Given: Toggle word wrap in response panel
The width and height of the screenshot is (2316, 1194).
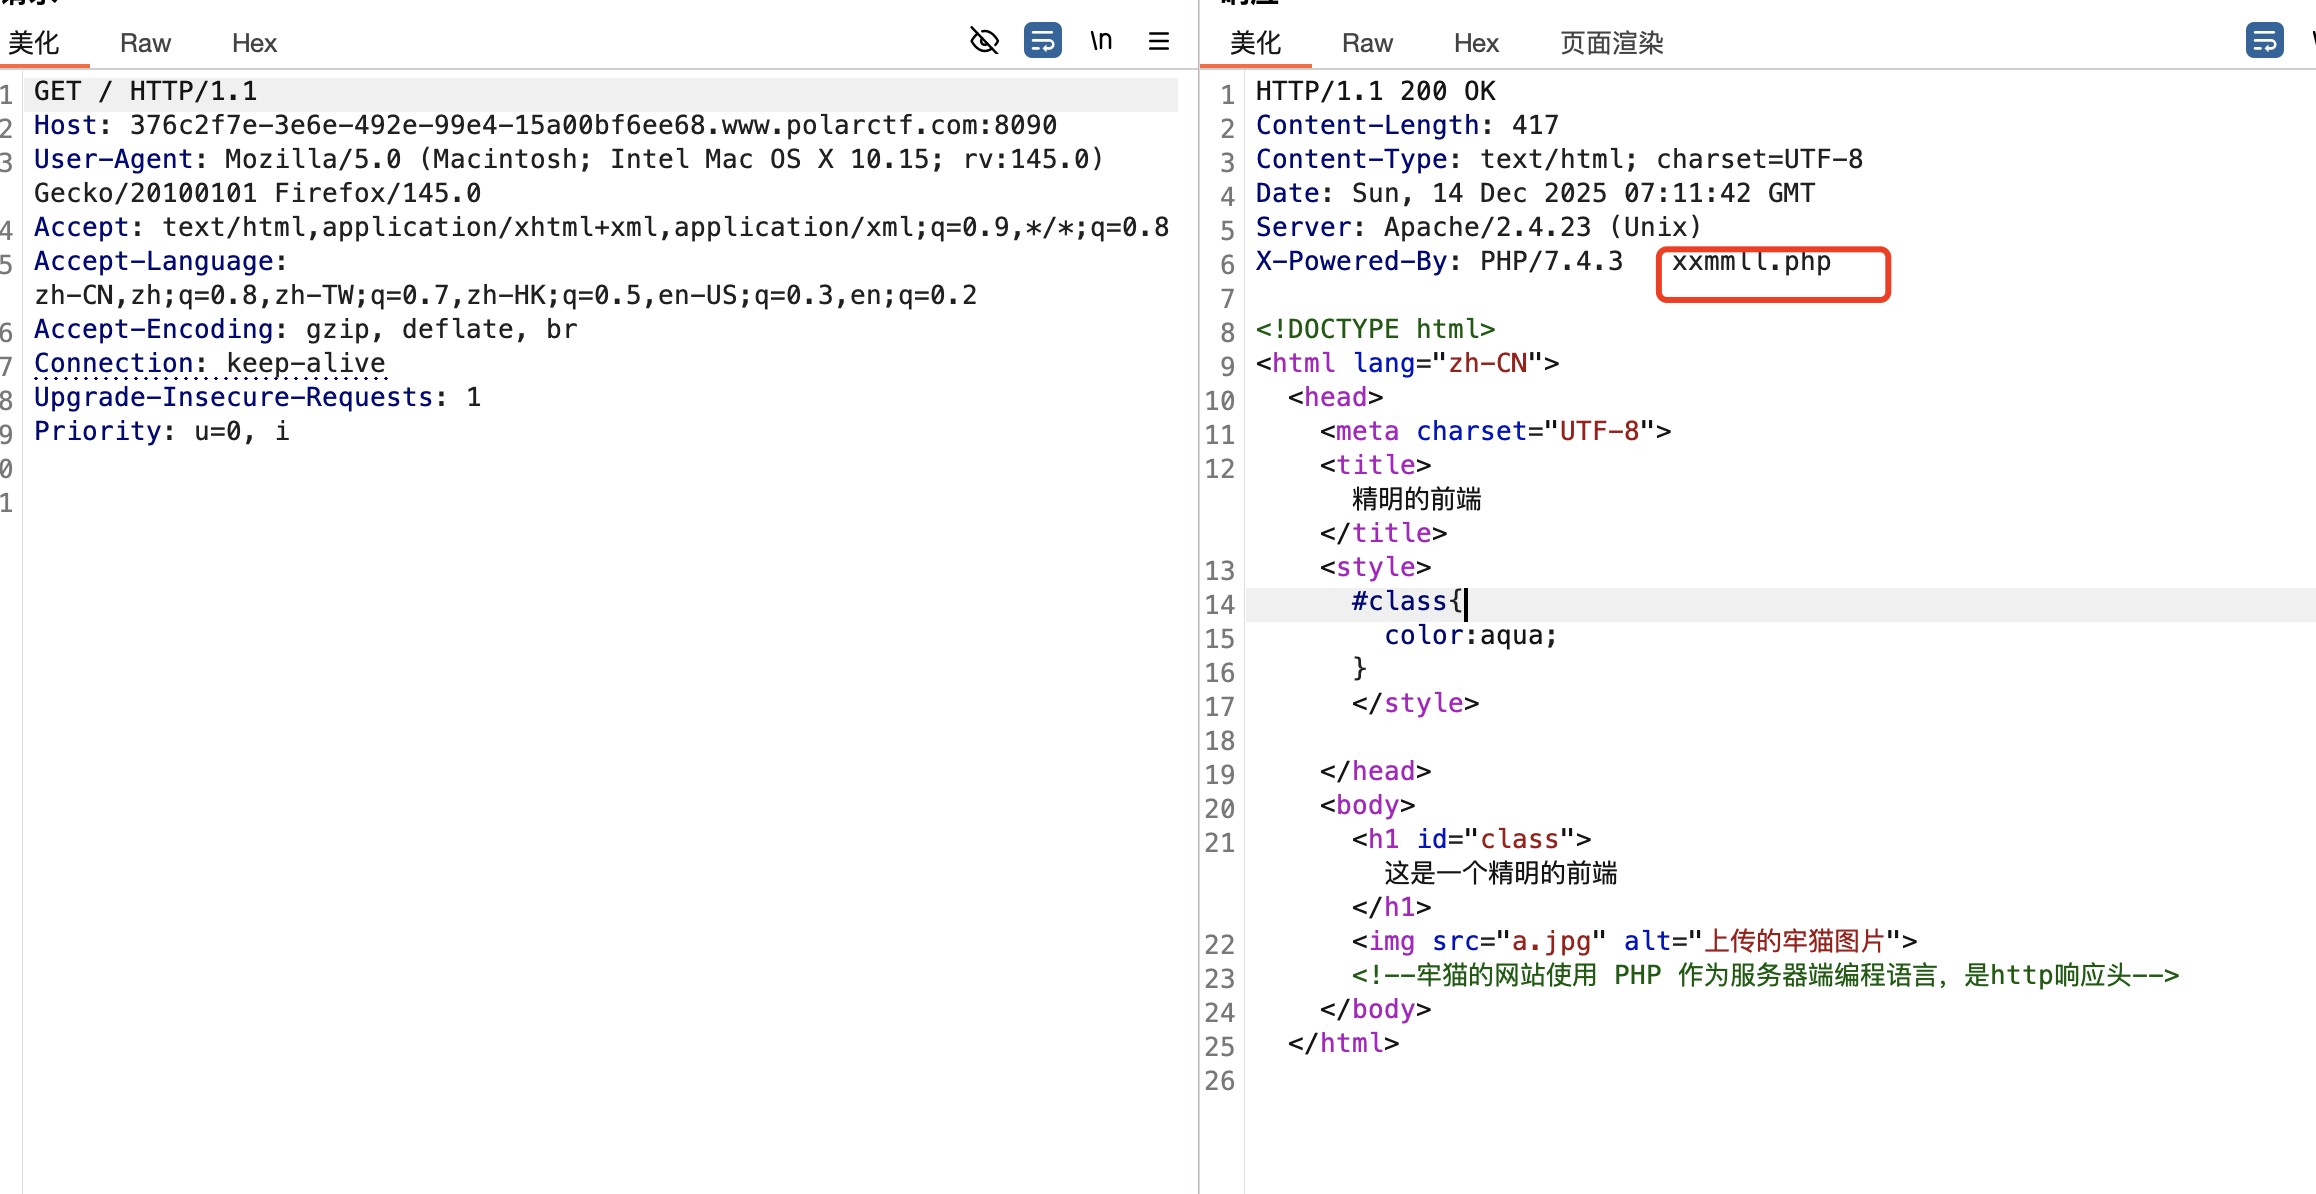Looking at the screenshot, I should pyautogui.click(x=2264, y=41).
